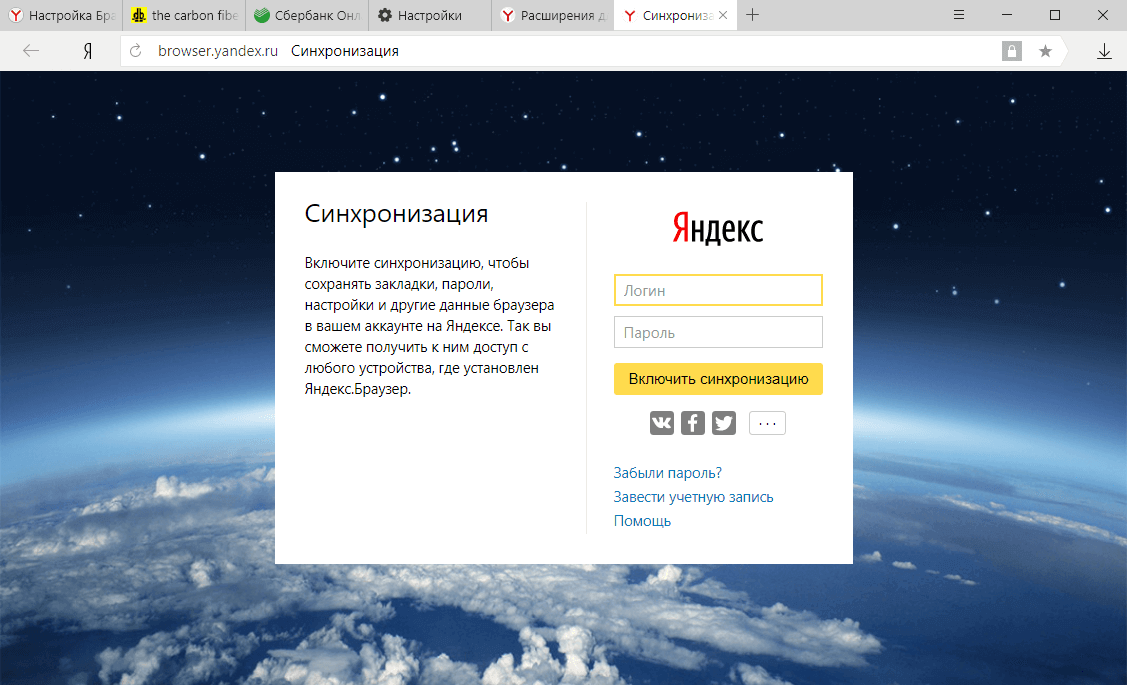Click the VK social login icon
Image resolution: width=1127 pixels, height=685 pixels.
(661, 423)
